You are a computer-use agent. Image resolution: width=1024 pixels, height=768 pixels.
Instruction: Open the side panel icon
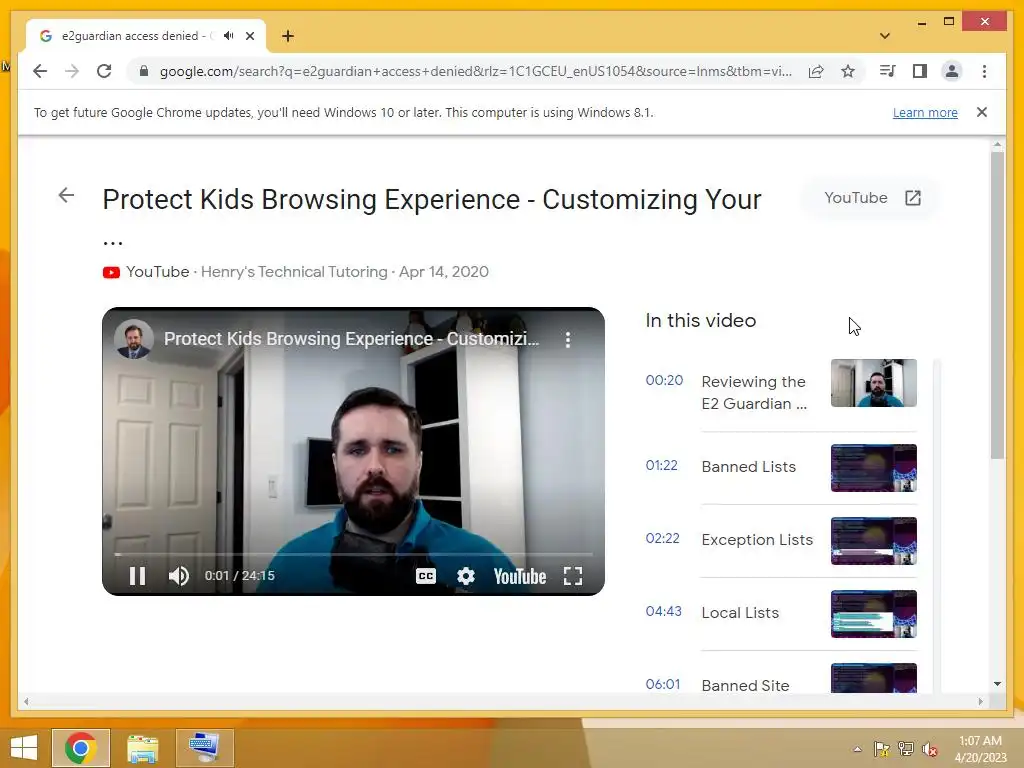(920, 71)
